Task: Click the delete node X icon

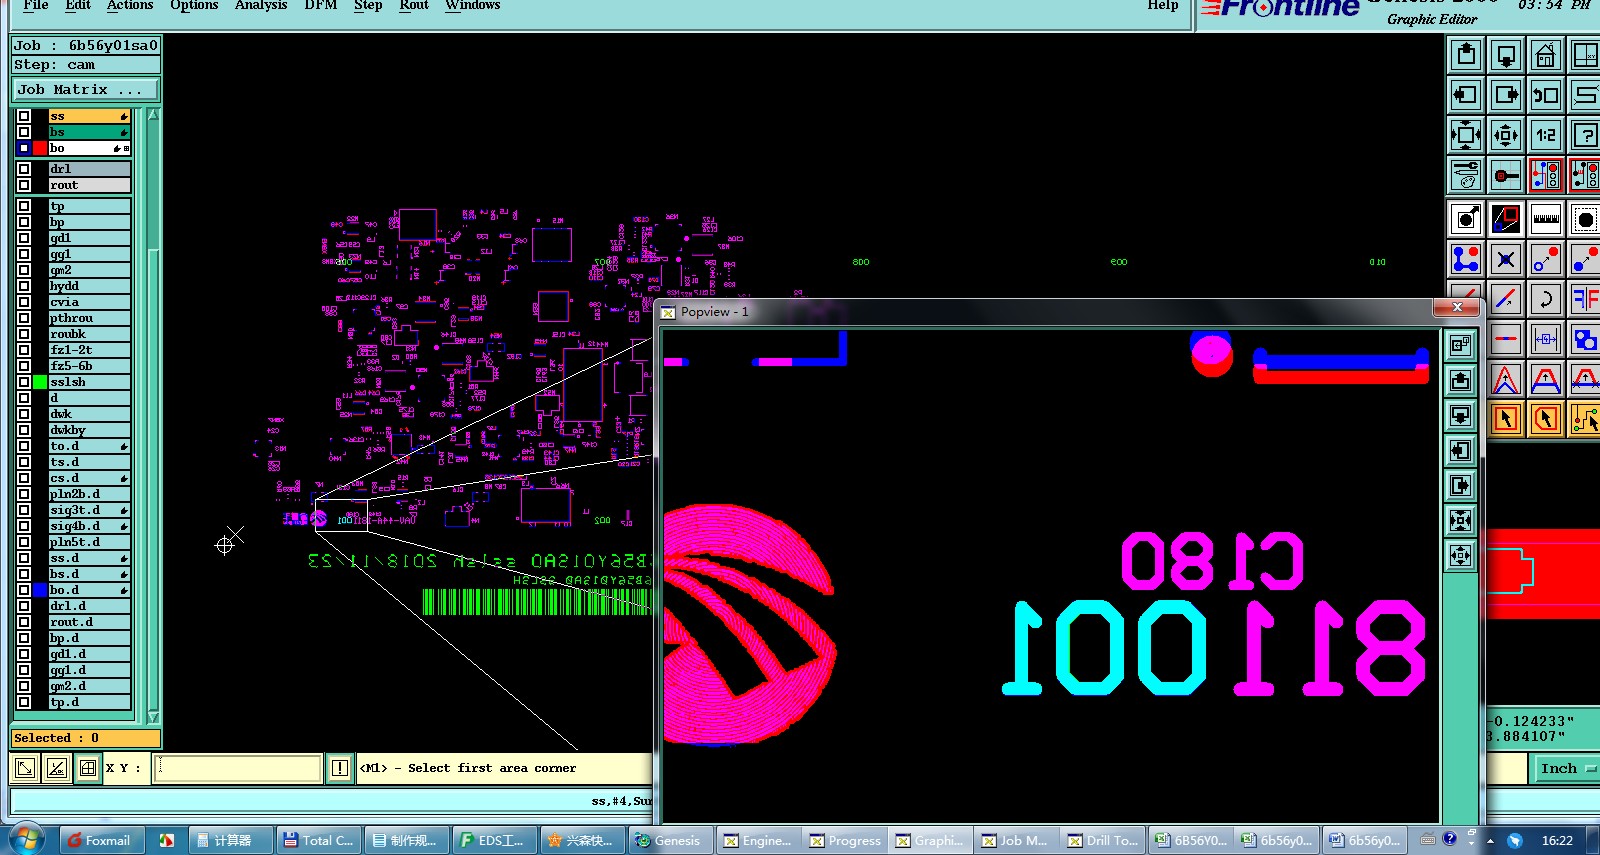Action: pyautogui.click(x=1506, y=259)
